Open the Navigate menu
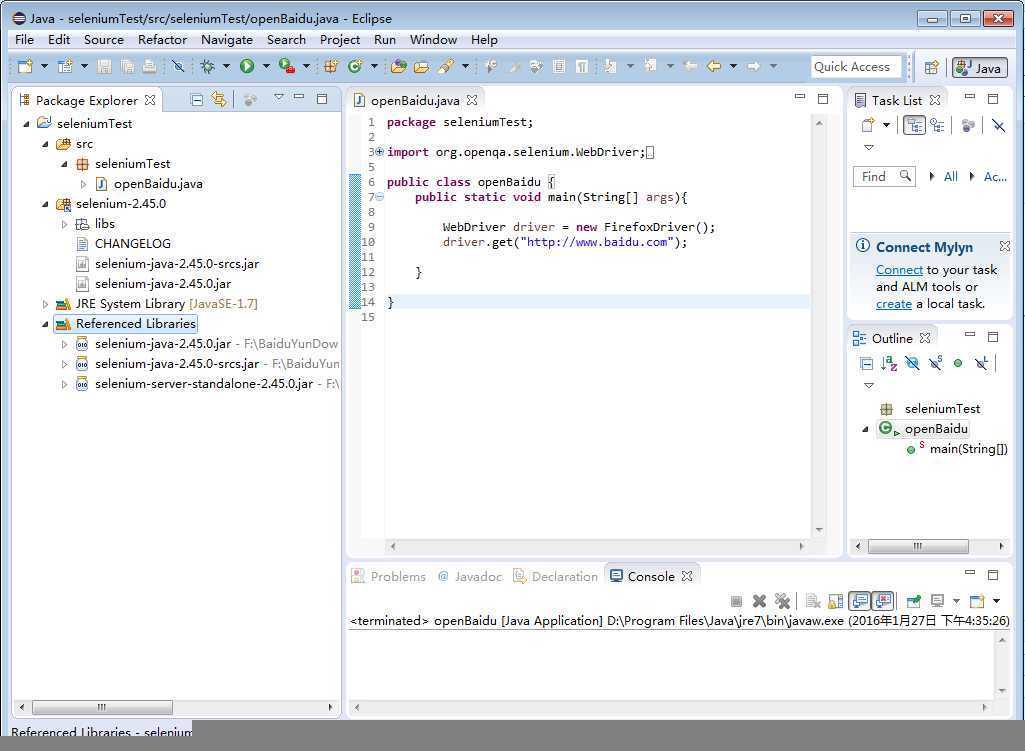The image size is (1025, 751). coord(227,40)
